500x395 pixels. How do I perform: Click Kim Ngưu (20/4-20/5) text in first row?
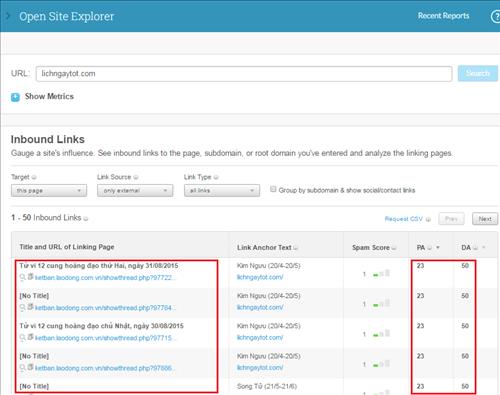[269, 266]
